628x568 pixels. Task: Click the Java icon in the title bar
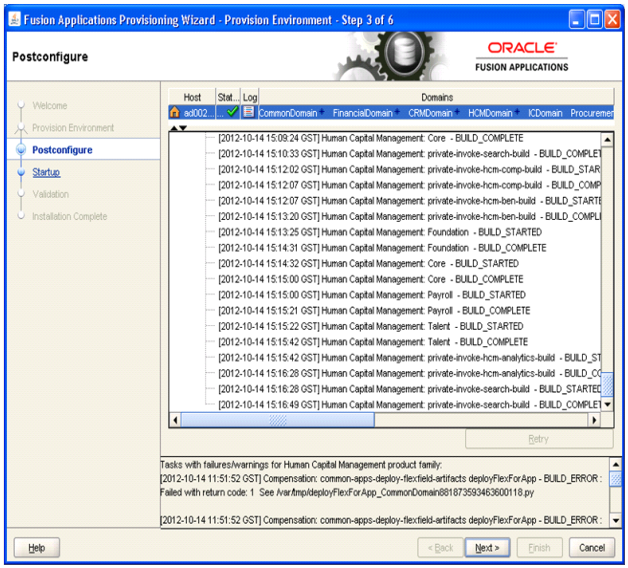coord(15,19)
